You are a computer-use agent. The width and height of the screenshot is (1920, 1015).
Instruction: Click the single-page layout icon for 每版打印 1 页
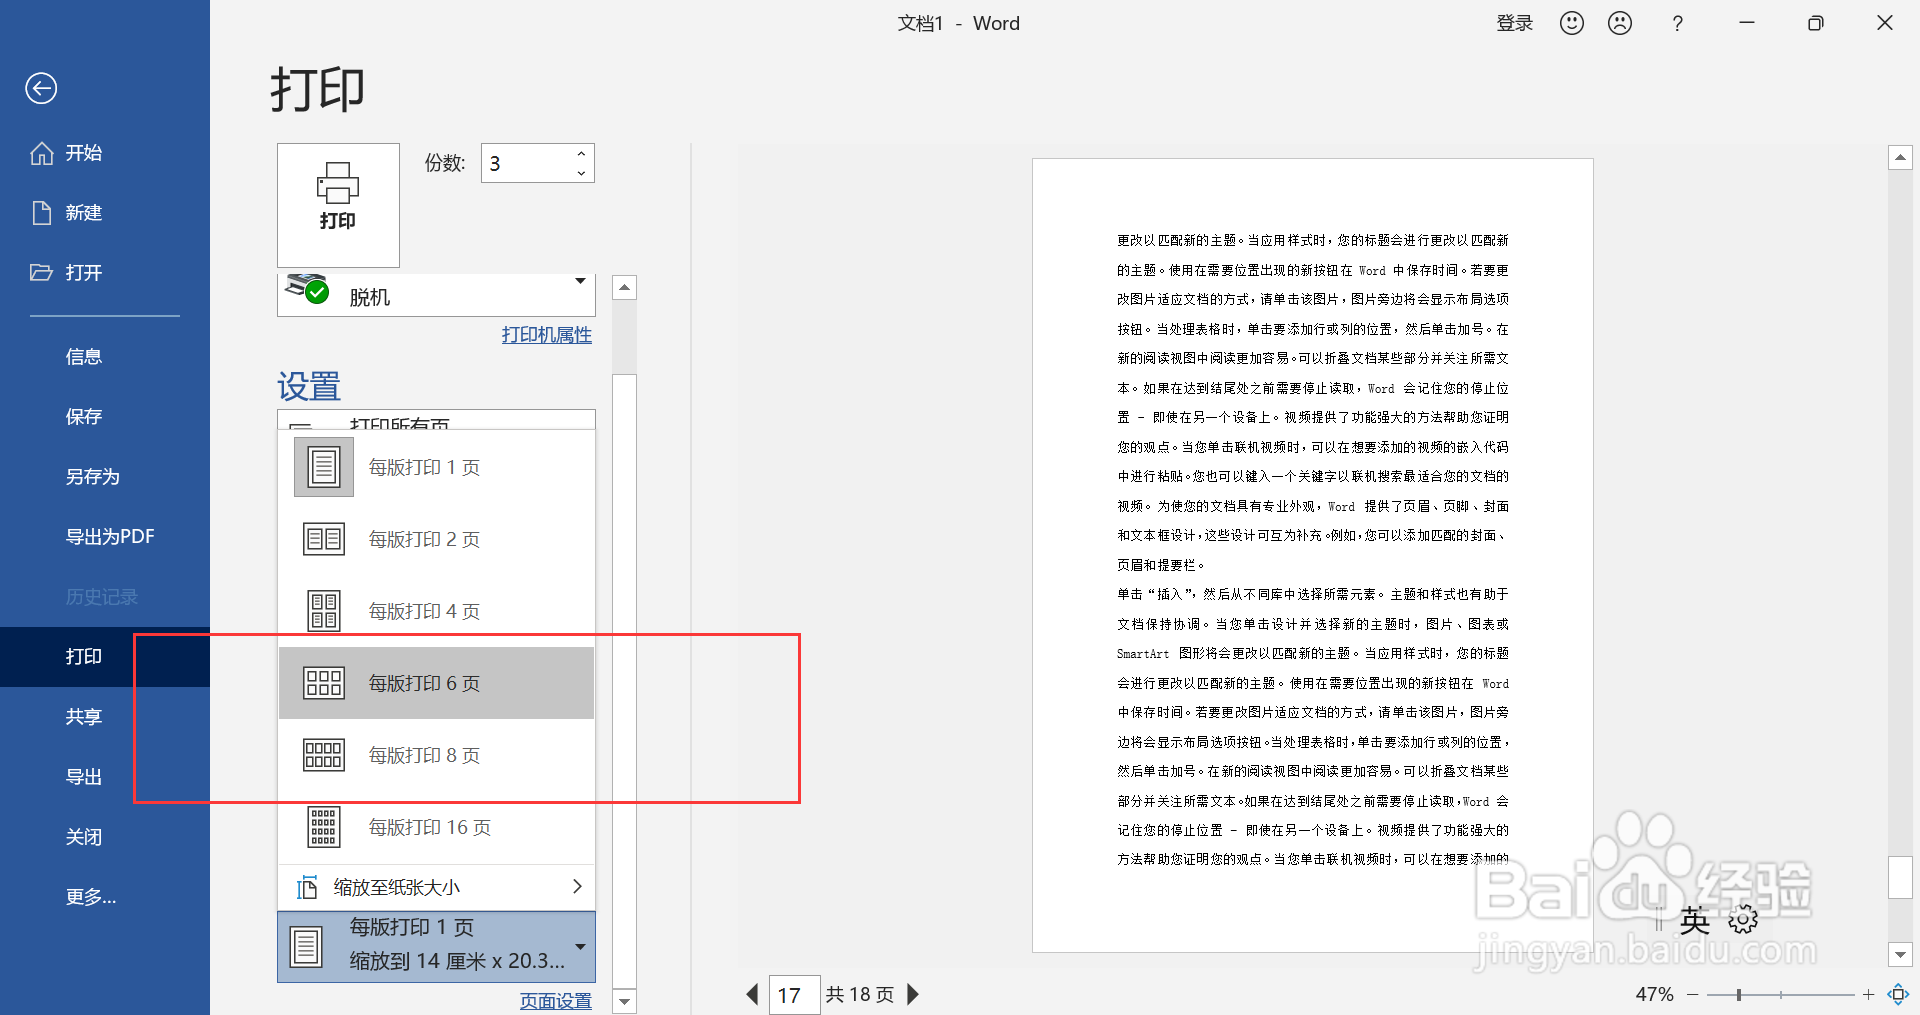click(324, 467)
